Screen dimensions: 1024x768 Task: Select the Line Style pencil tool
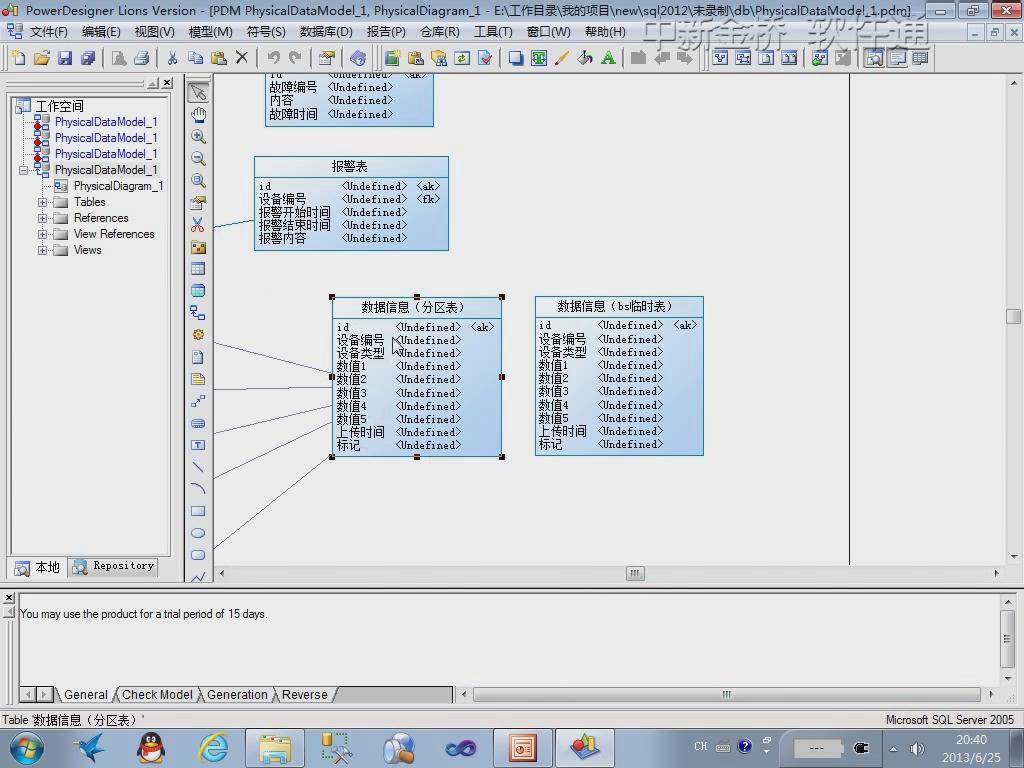[562, 58]
